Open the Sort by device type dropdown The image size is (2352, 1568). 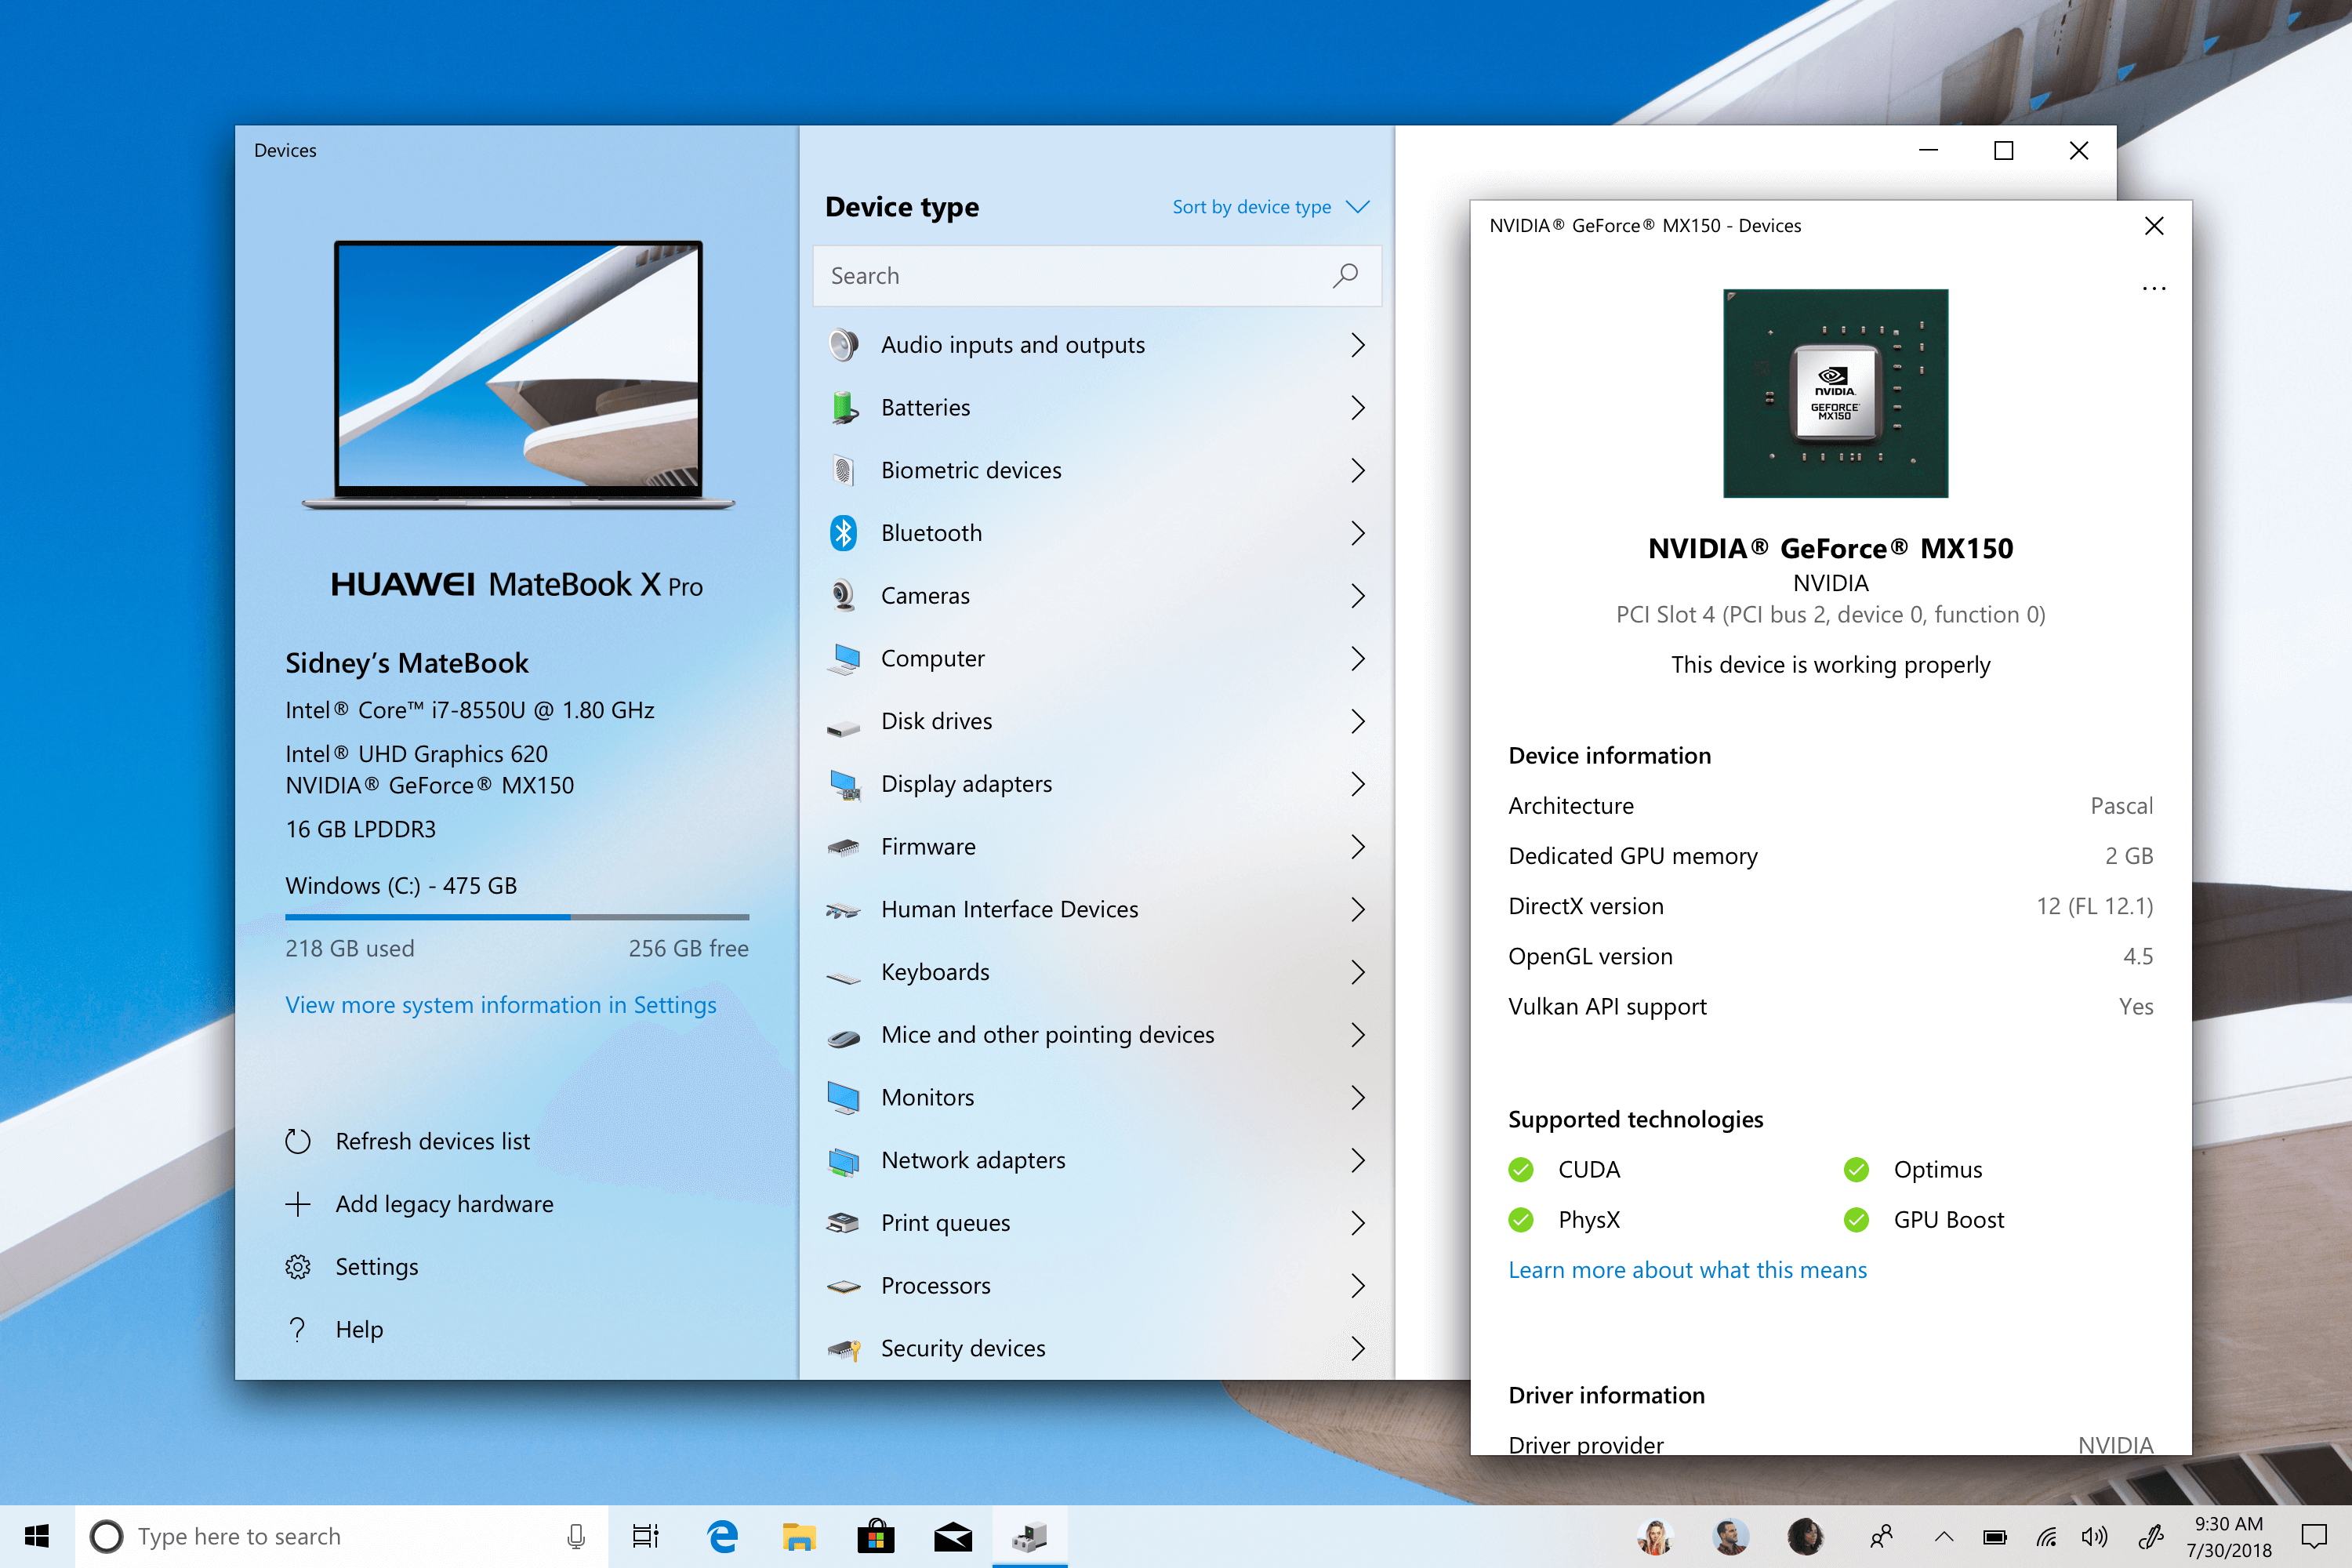coord(1270,207)
